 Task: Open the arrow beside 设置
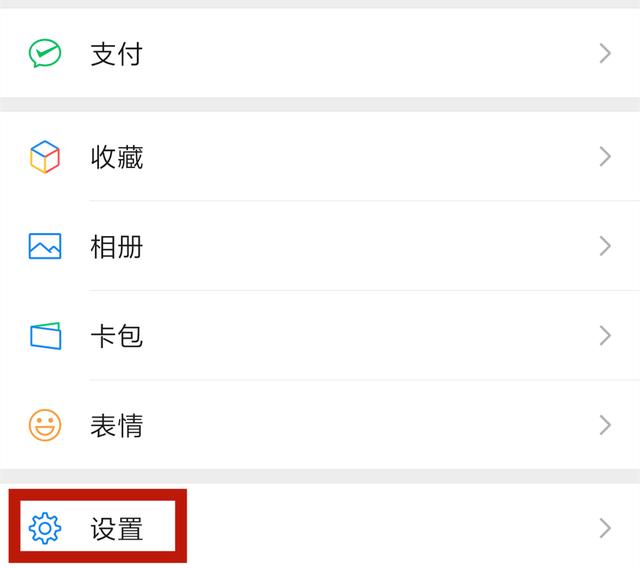click(x=605, y=528)
